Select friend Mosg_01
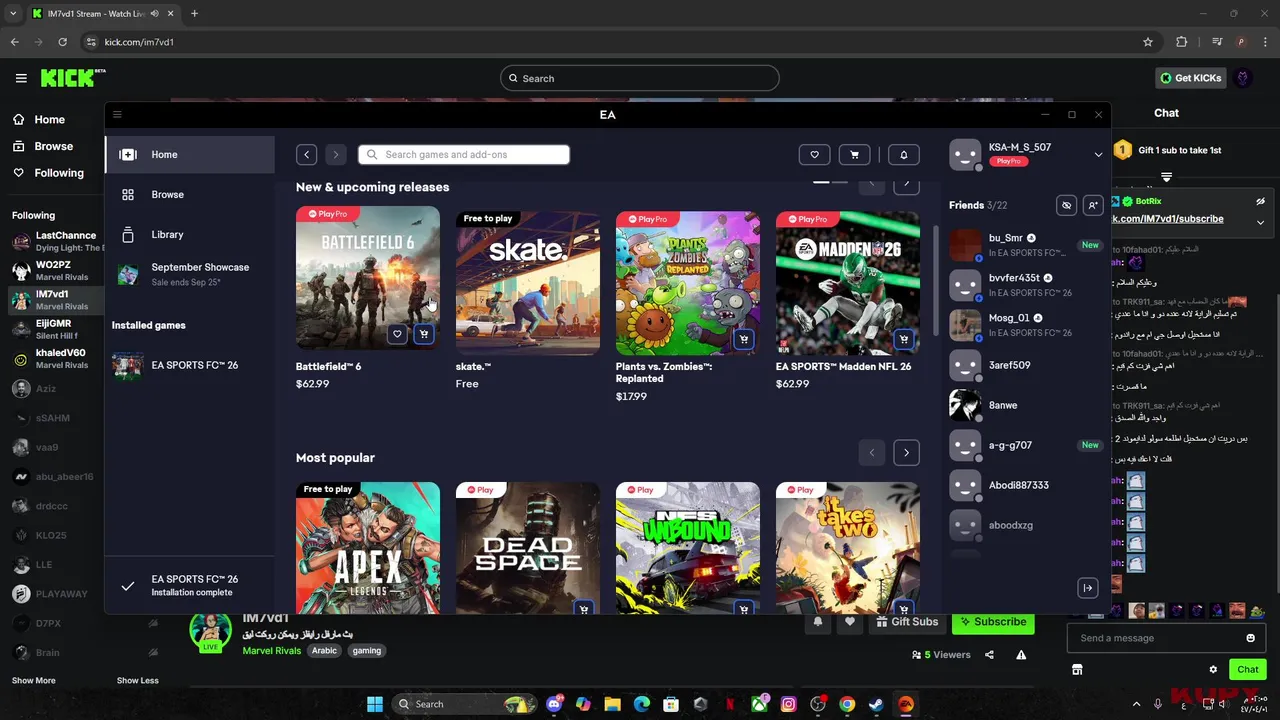Viewport: 1280px width, 720px height. (x=1026, y=325)
